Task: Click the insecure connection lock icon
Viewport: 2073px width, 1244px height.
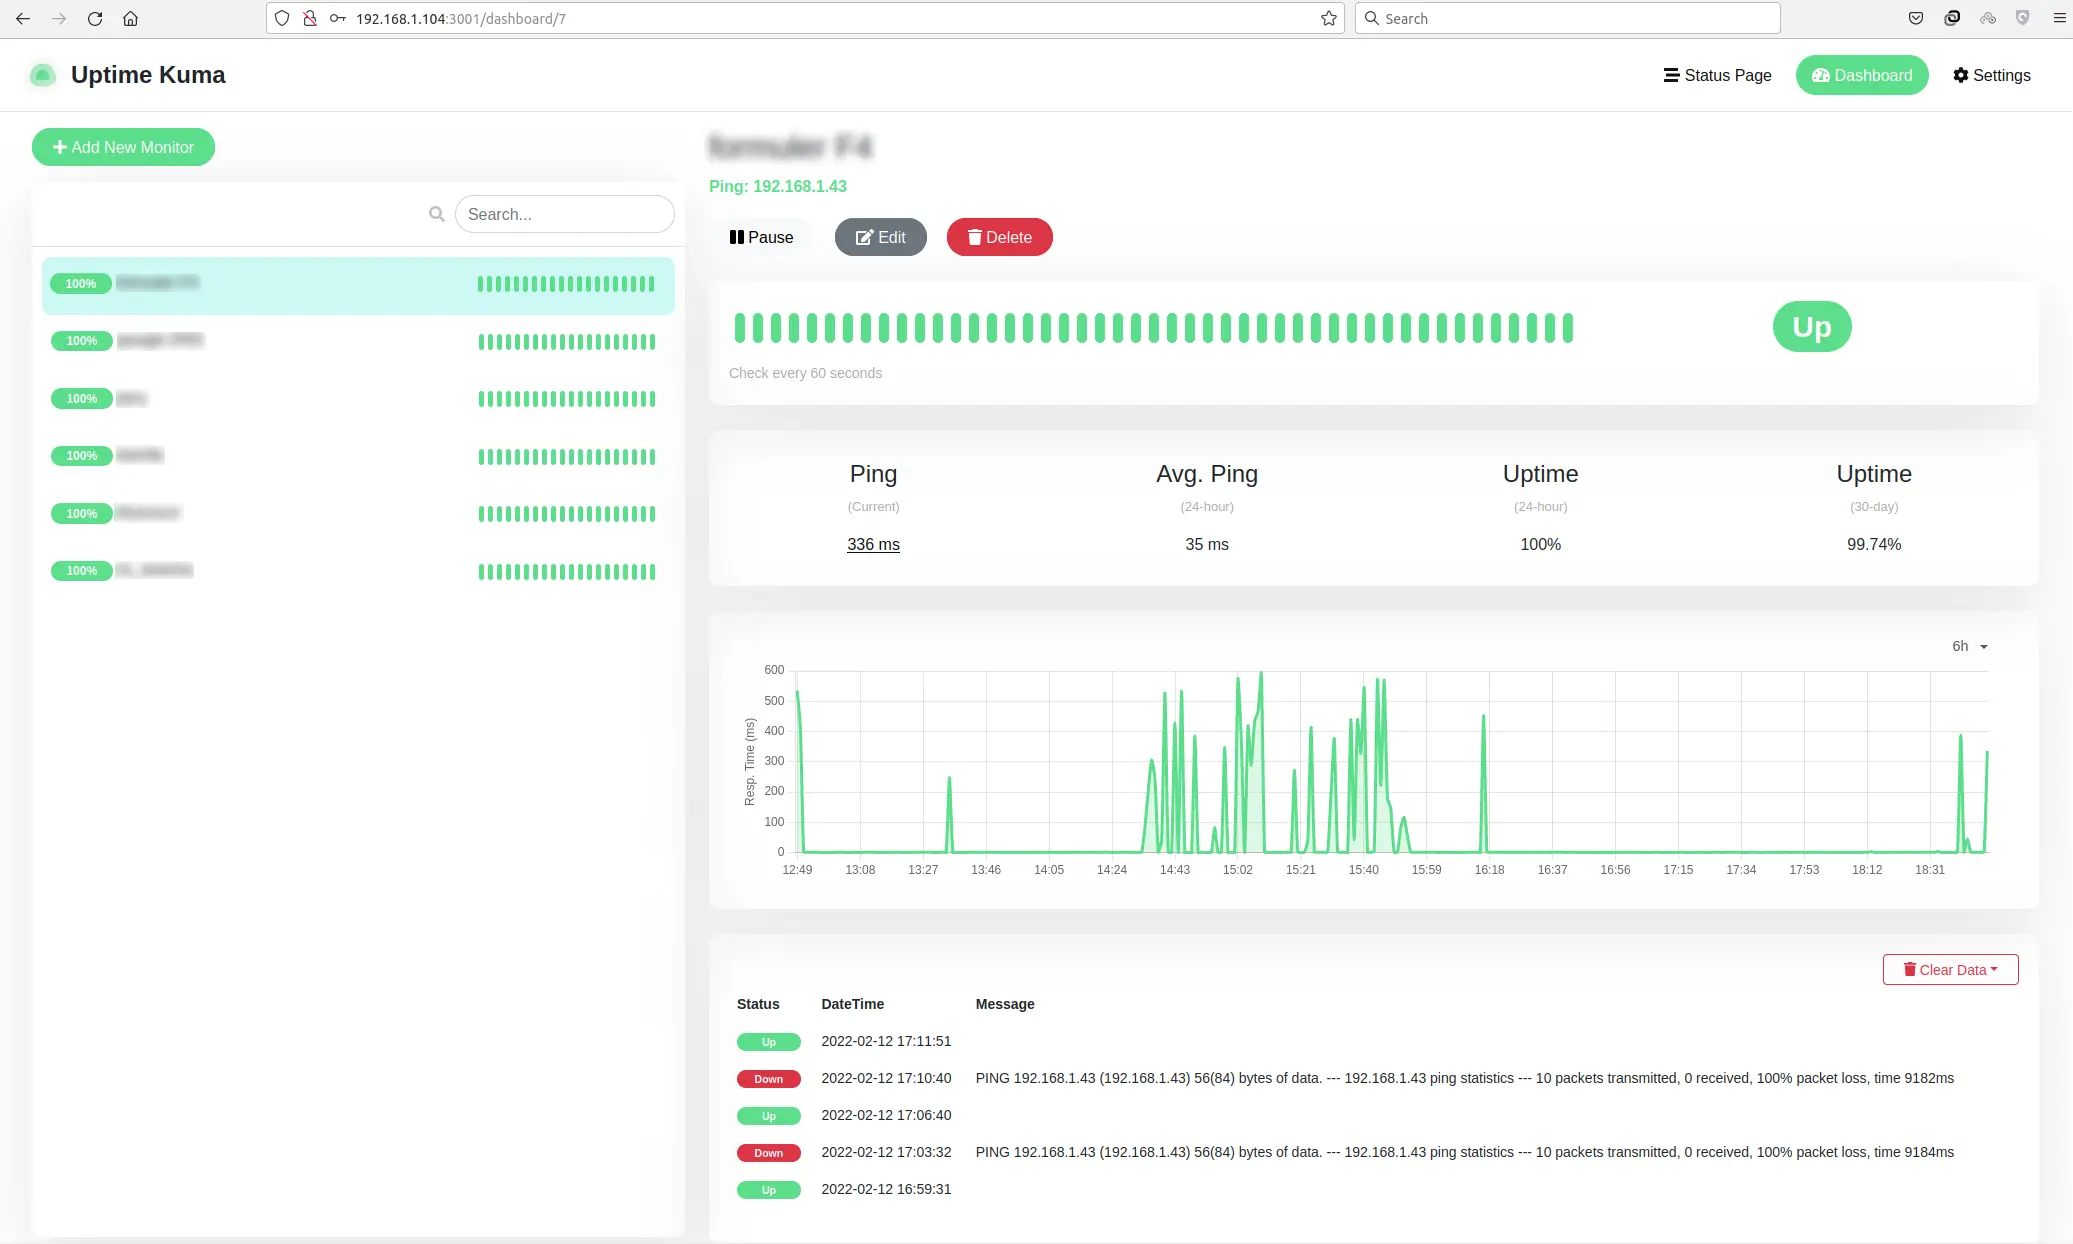Action: (310, 19)
